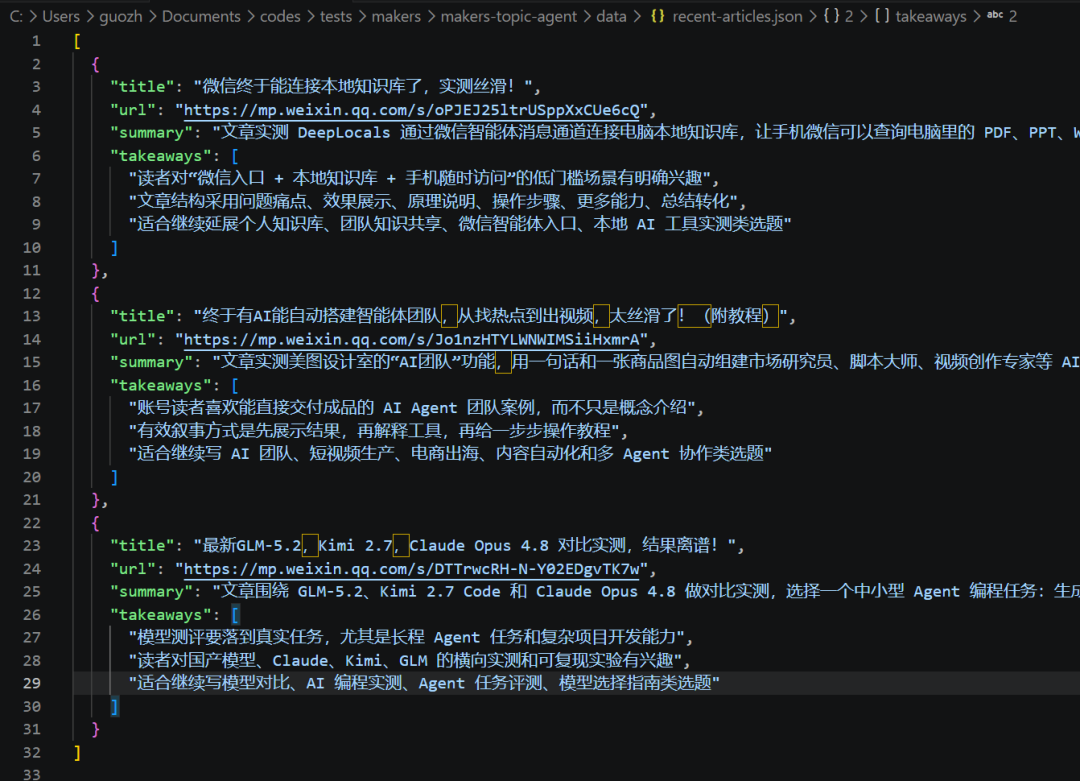This screenshot has width=1080, height=781.
Task: Click the title text "终于有AI能自动搭建智能体团队"
Action: click(321, 315)
